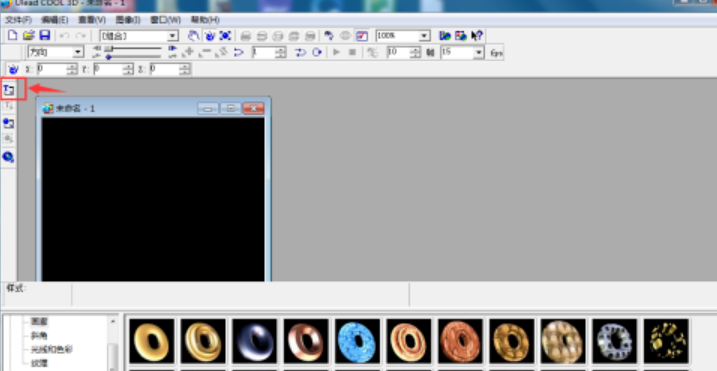
Task: Select the Insert Graphics tool in left sidebar
Action: pos(9,124)
